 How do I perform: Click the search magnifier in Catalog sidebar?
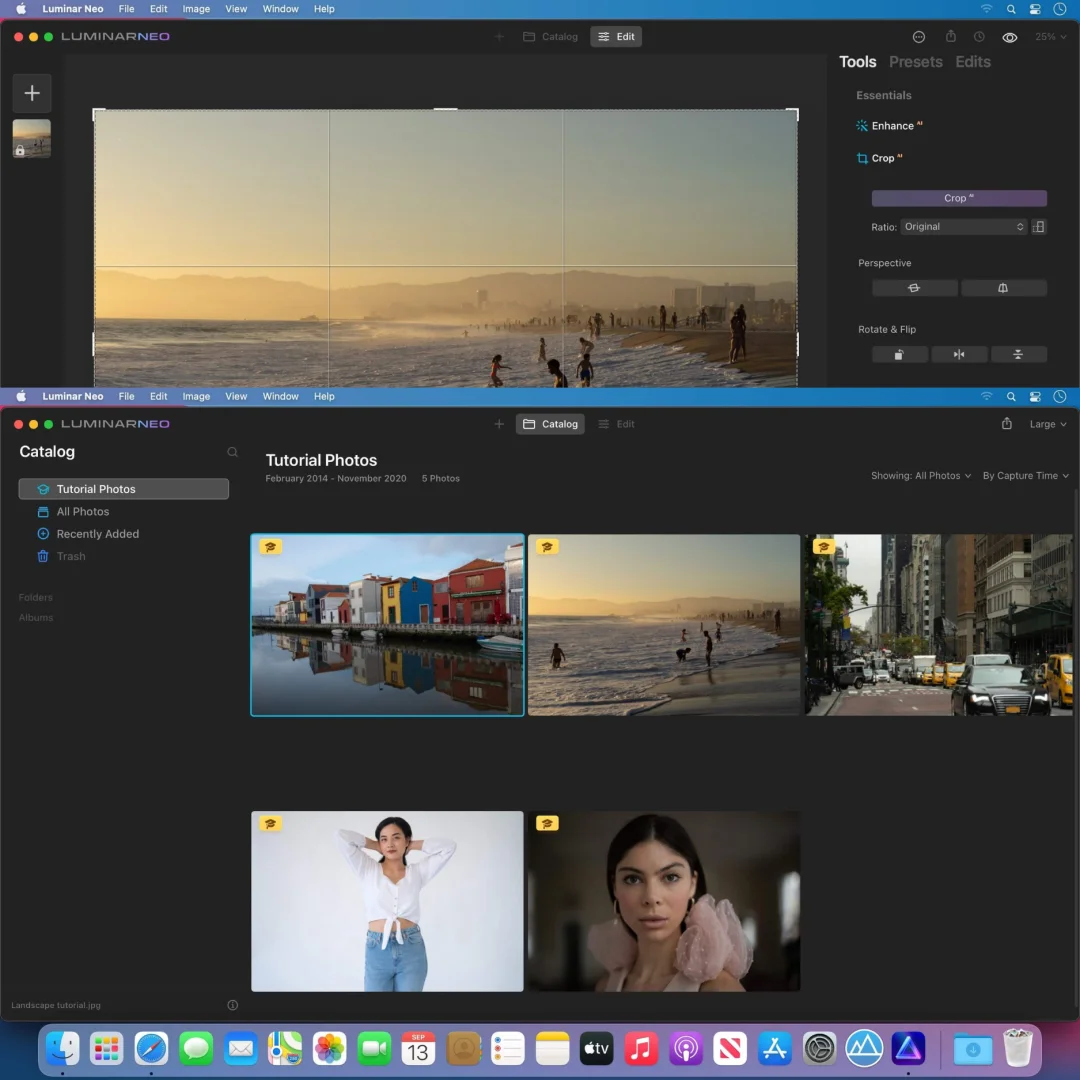232,452
